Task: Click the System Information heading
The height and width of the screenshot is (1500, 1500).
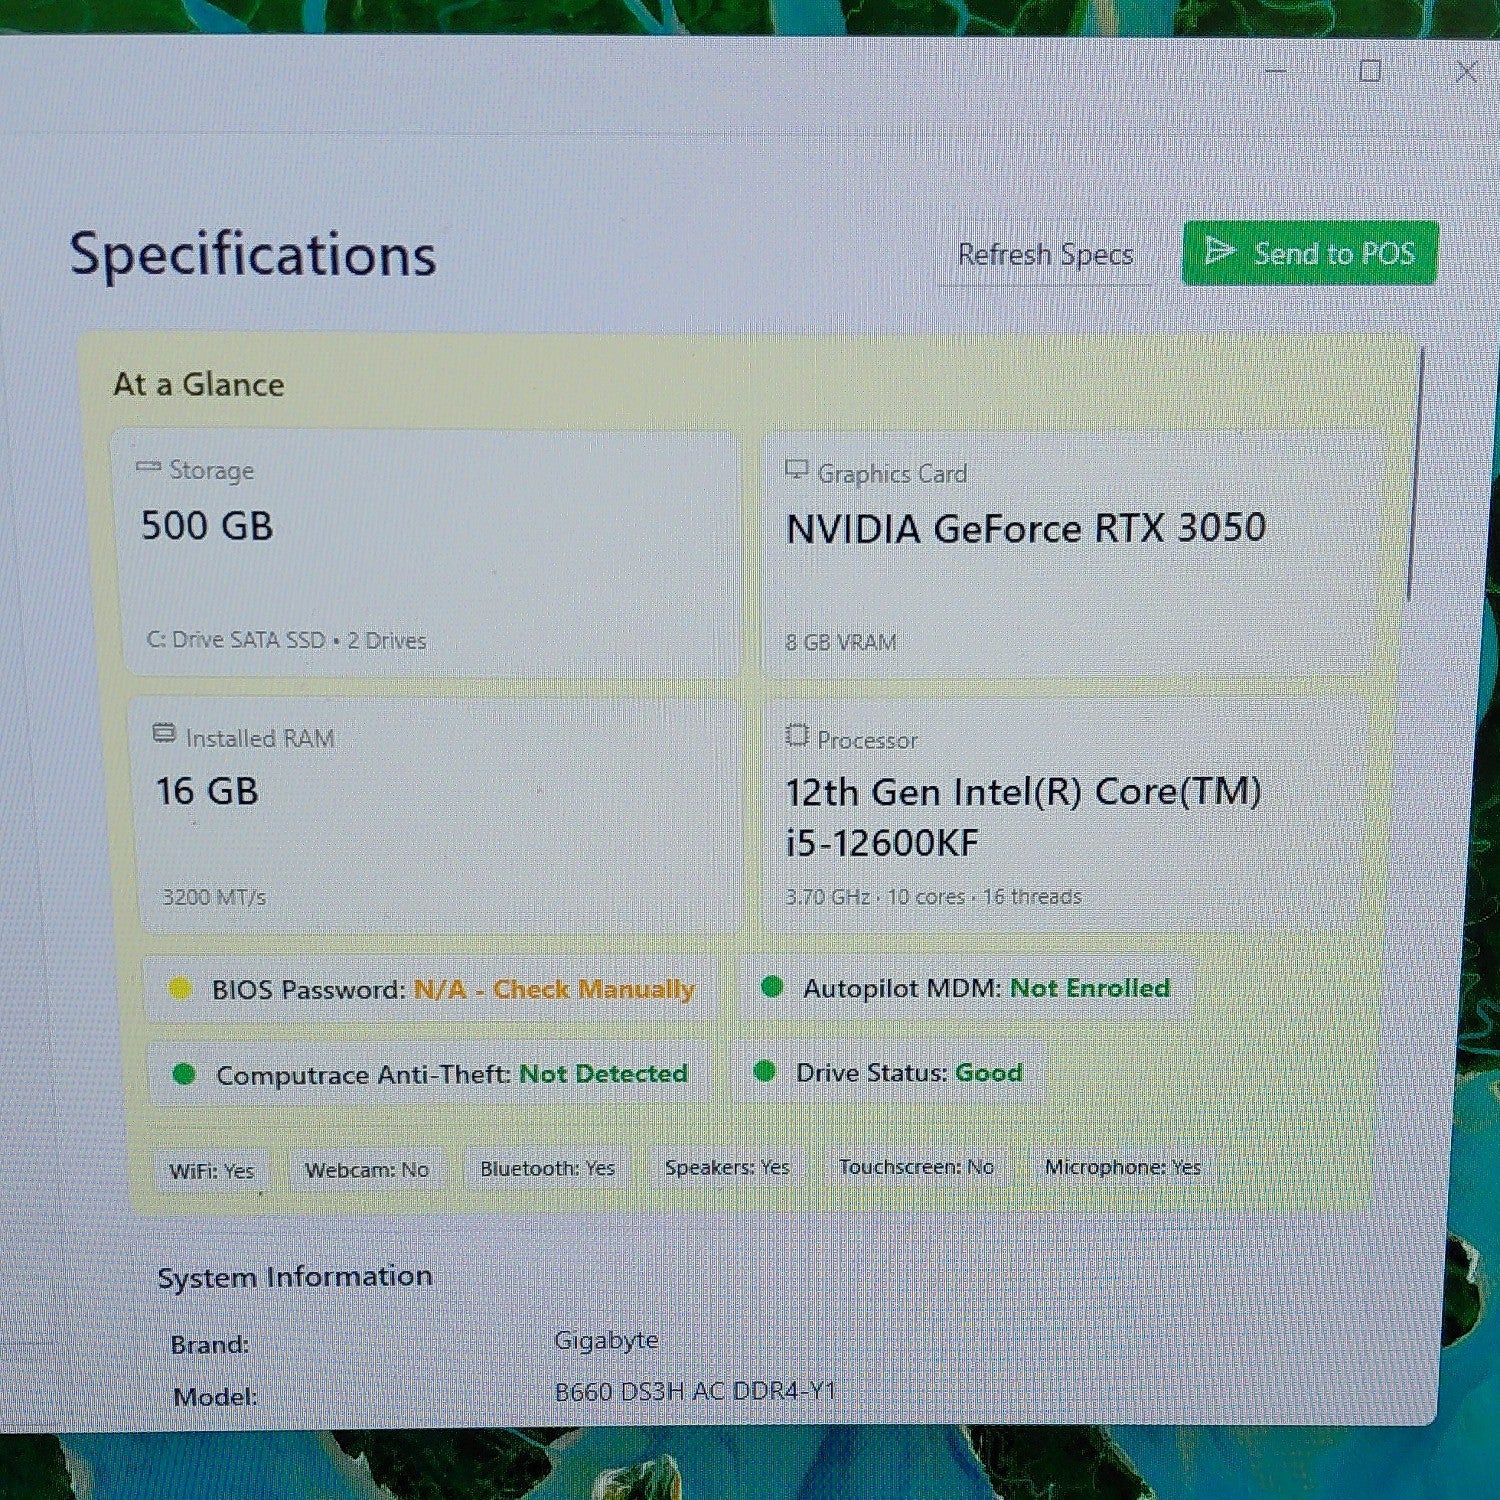Action: click(295, 1277)
